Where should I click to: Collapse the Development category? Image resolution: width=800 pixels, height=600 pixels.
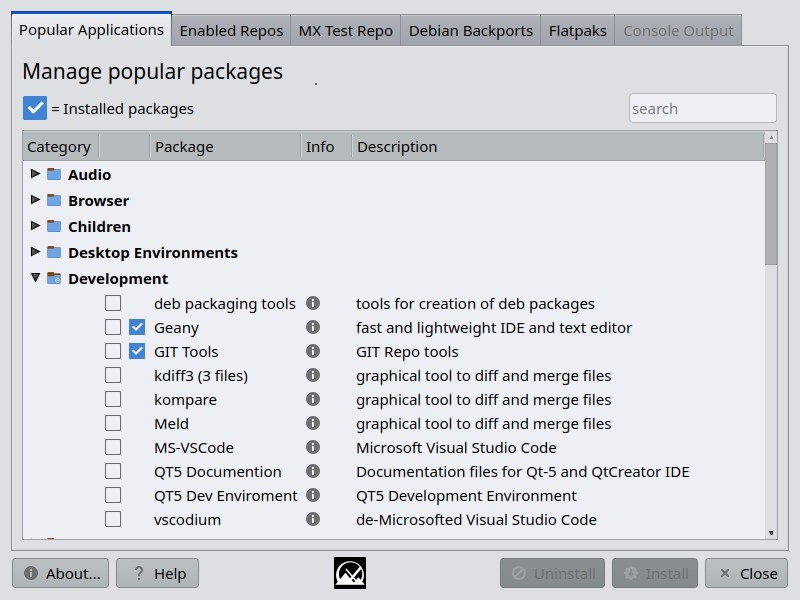point(36,278)
